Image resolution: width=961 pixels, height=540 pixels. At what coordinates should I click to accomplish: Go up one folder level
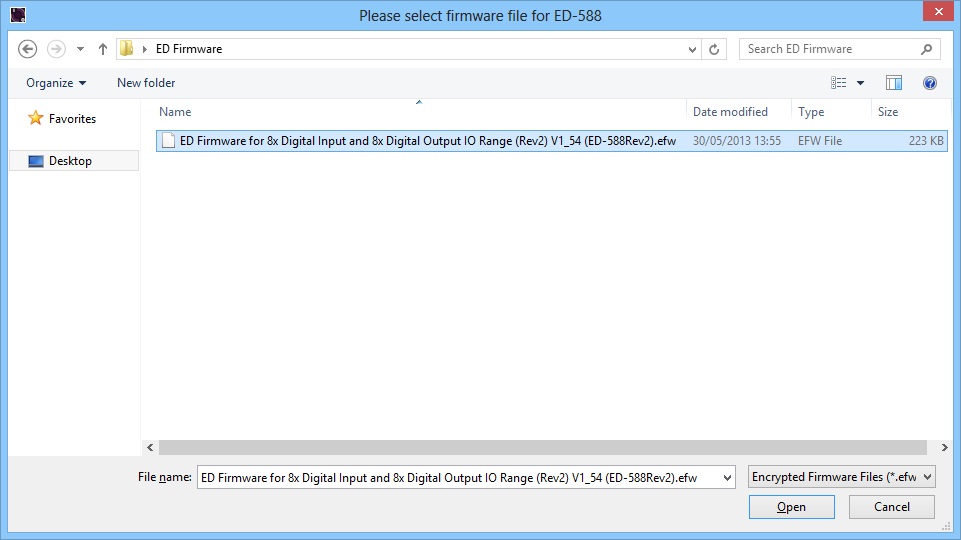pos(103,49)
